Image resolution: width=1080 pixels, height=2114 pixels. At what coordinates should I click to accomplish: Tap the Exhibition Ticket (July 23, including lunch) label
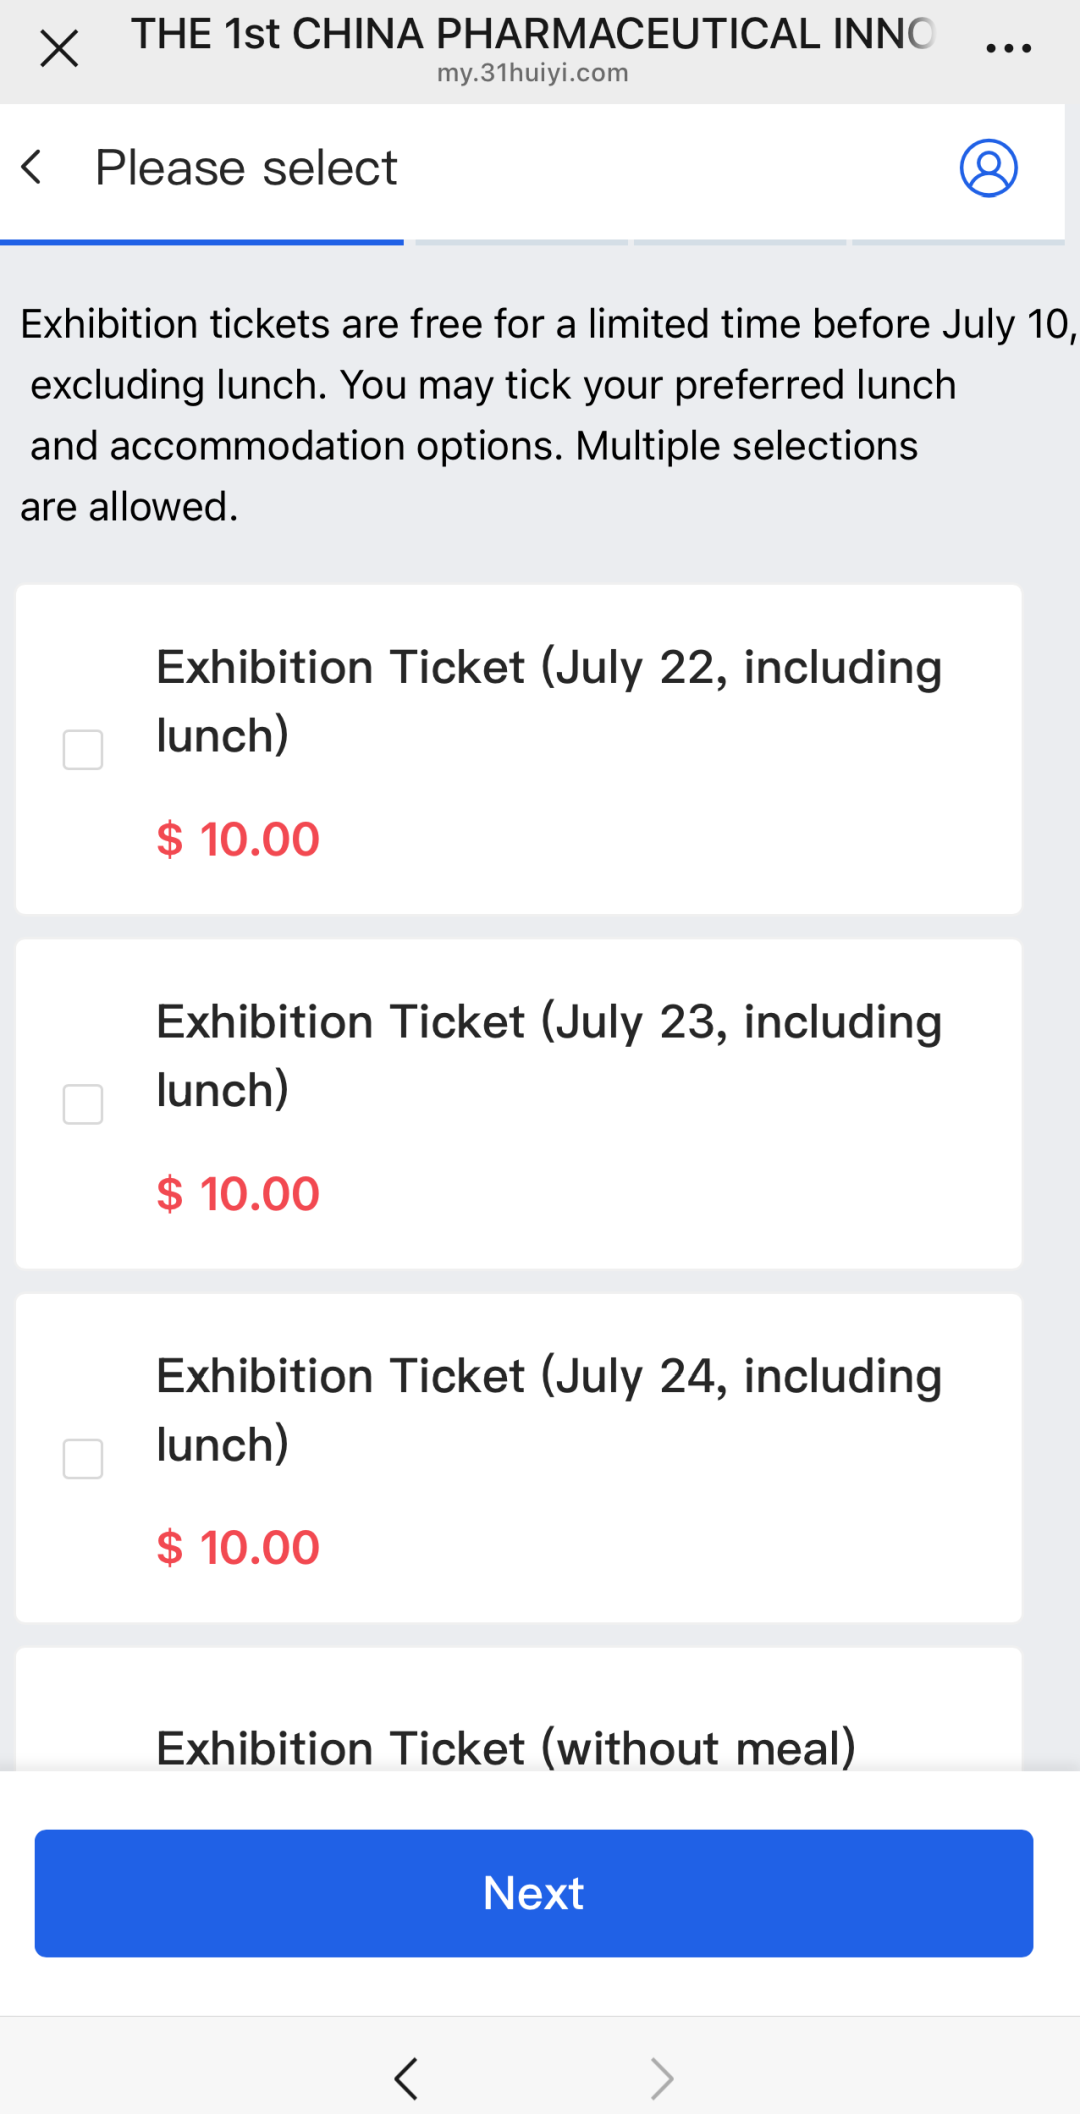548,1055
